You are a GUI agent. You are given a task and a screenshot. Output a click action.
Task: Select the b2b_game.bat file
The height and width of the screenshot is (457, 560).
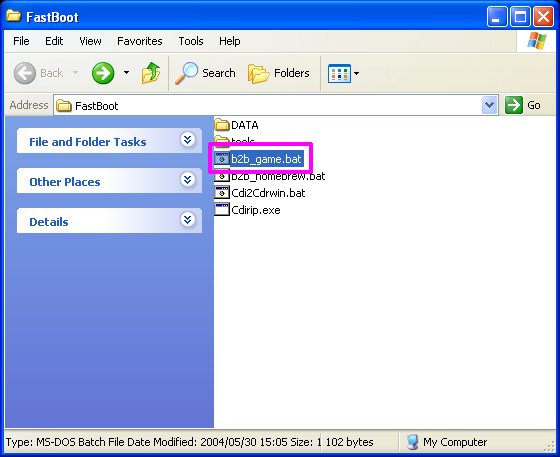(x=259, y=159)
